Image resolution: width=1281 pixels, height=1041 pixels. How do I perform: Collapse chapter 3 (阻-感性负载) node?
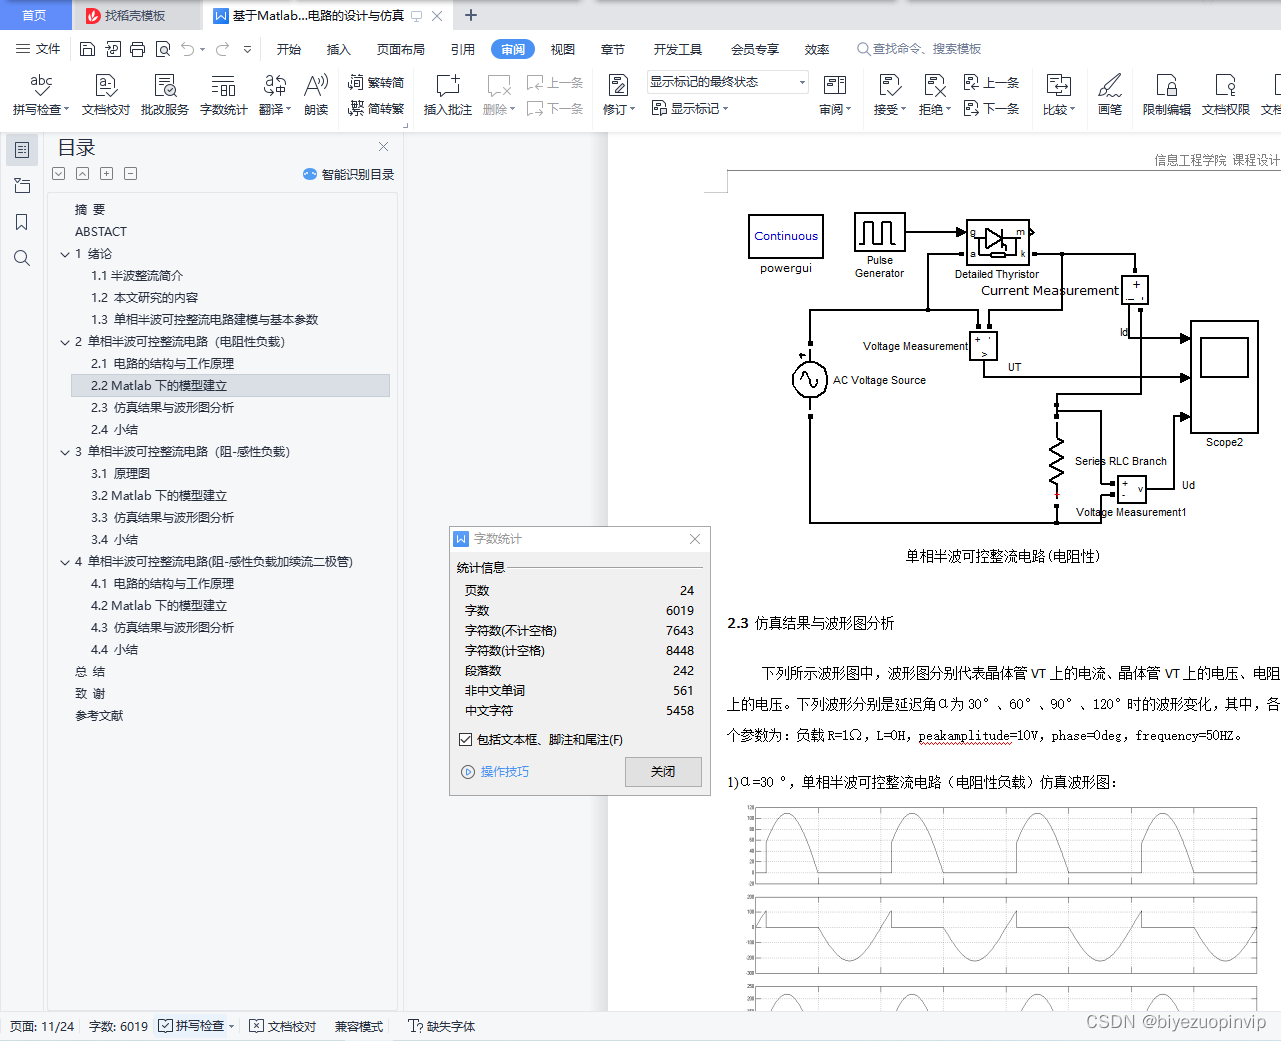[65, 452]
